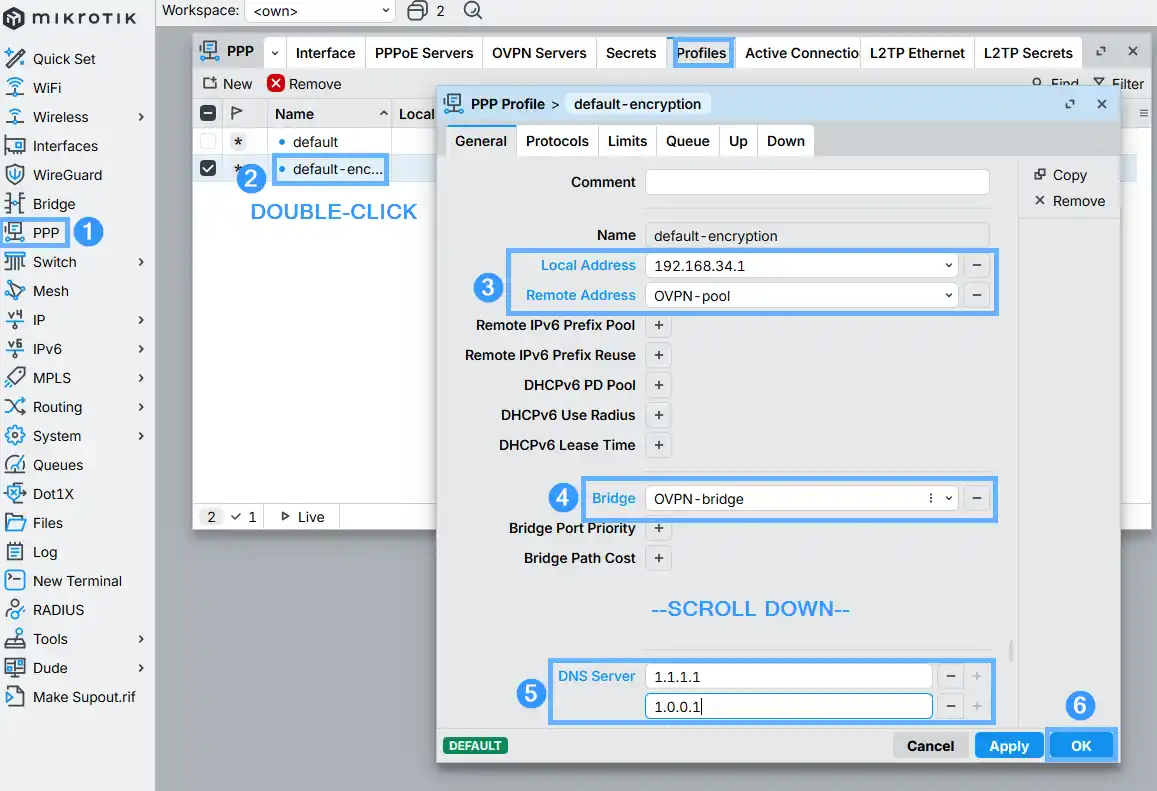
Task: Add DHCPv6 PD Pool value
Action: pos(658,385)
